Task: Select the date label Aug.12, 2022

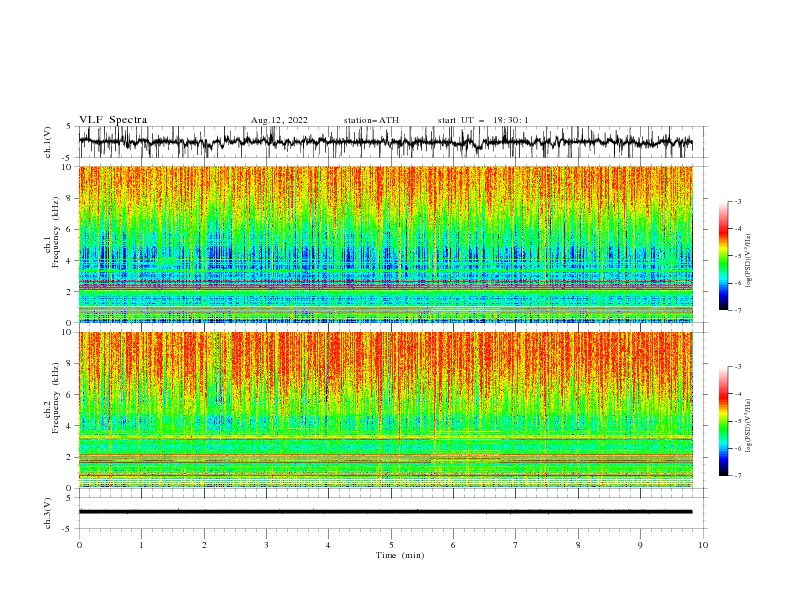Action: (279, 120)
